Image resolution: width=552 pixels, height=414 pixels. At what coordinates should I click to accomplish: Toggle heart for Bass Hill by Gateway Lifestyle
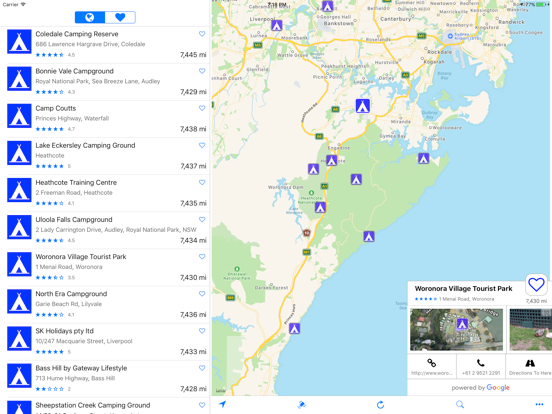[202, 368]
